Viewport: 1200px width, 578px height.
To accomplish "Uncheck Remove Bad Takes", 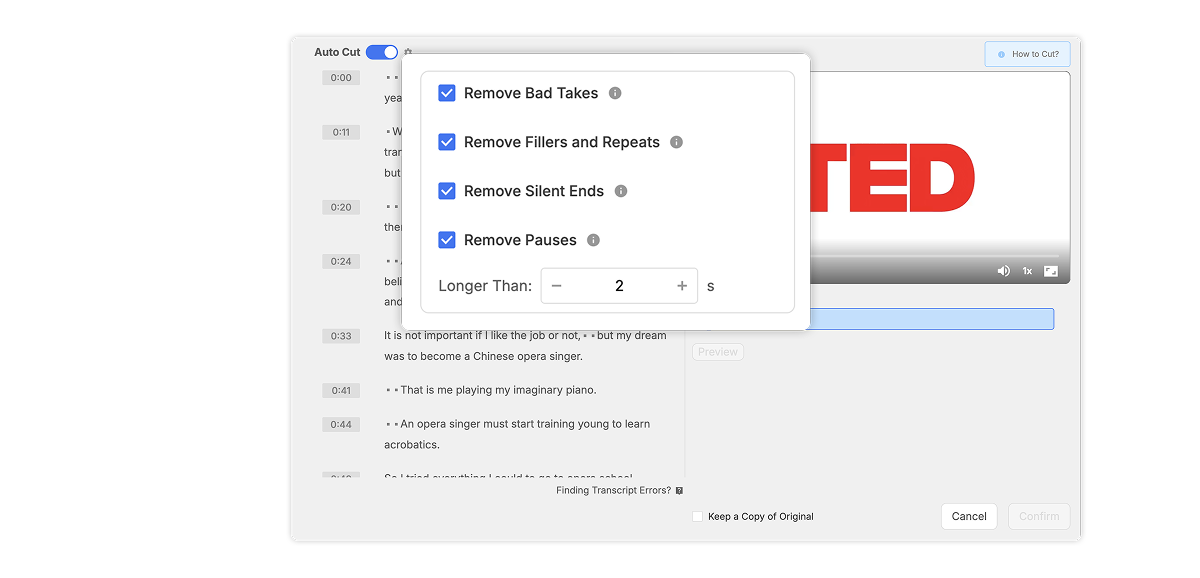I will pyautogui.click(x=446, y=93).
